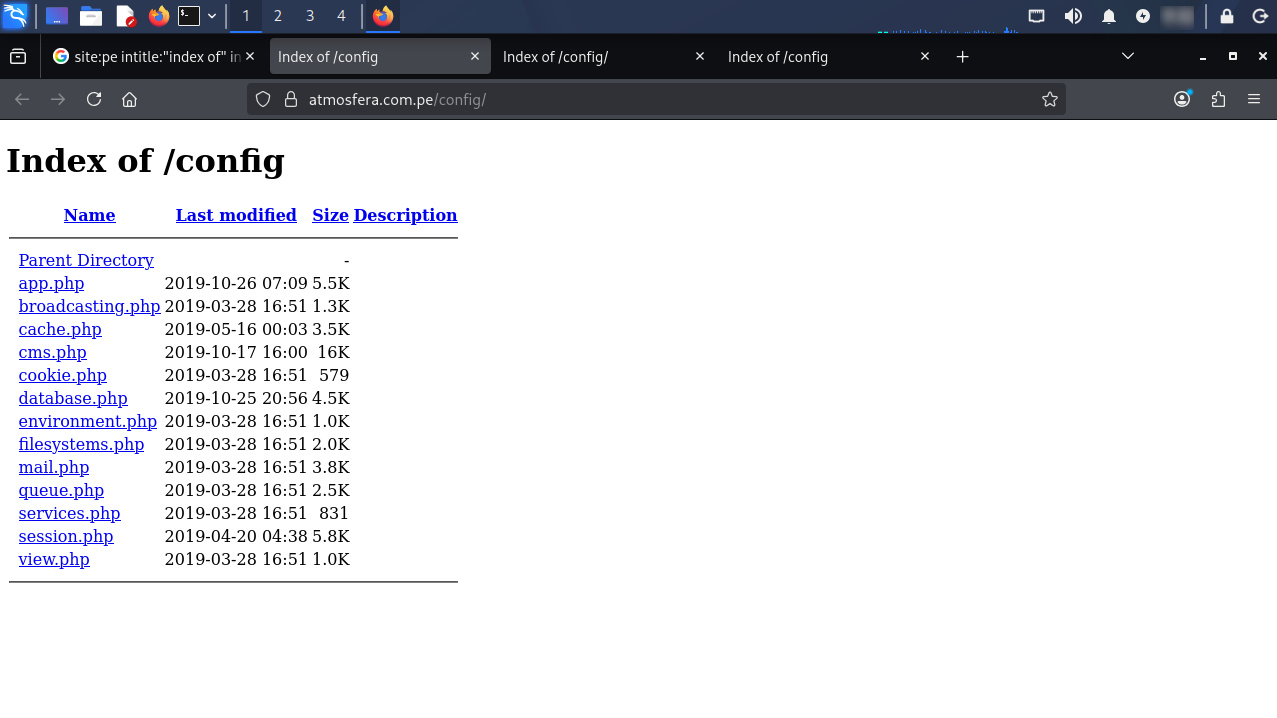Expand the terminal launcher dropdown arrow

(212, 16)
